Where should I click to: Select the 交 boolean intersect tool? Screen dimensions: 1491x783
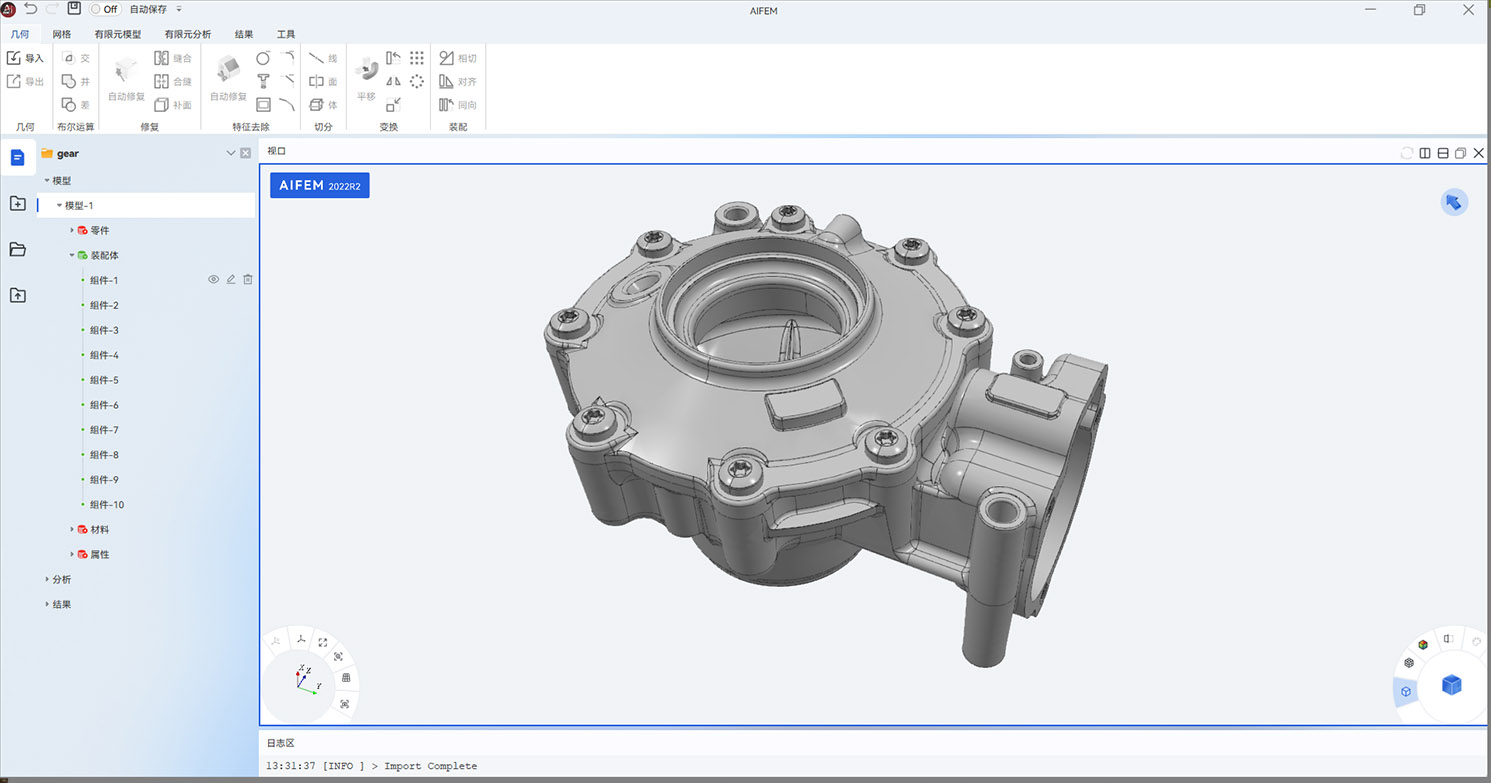coord(76,58)
